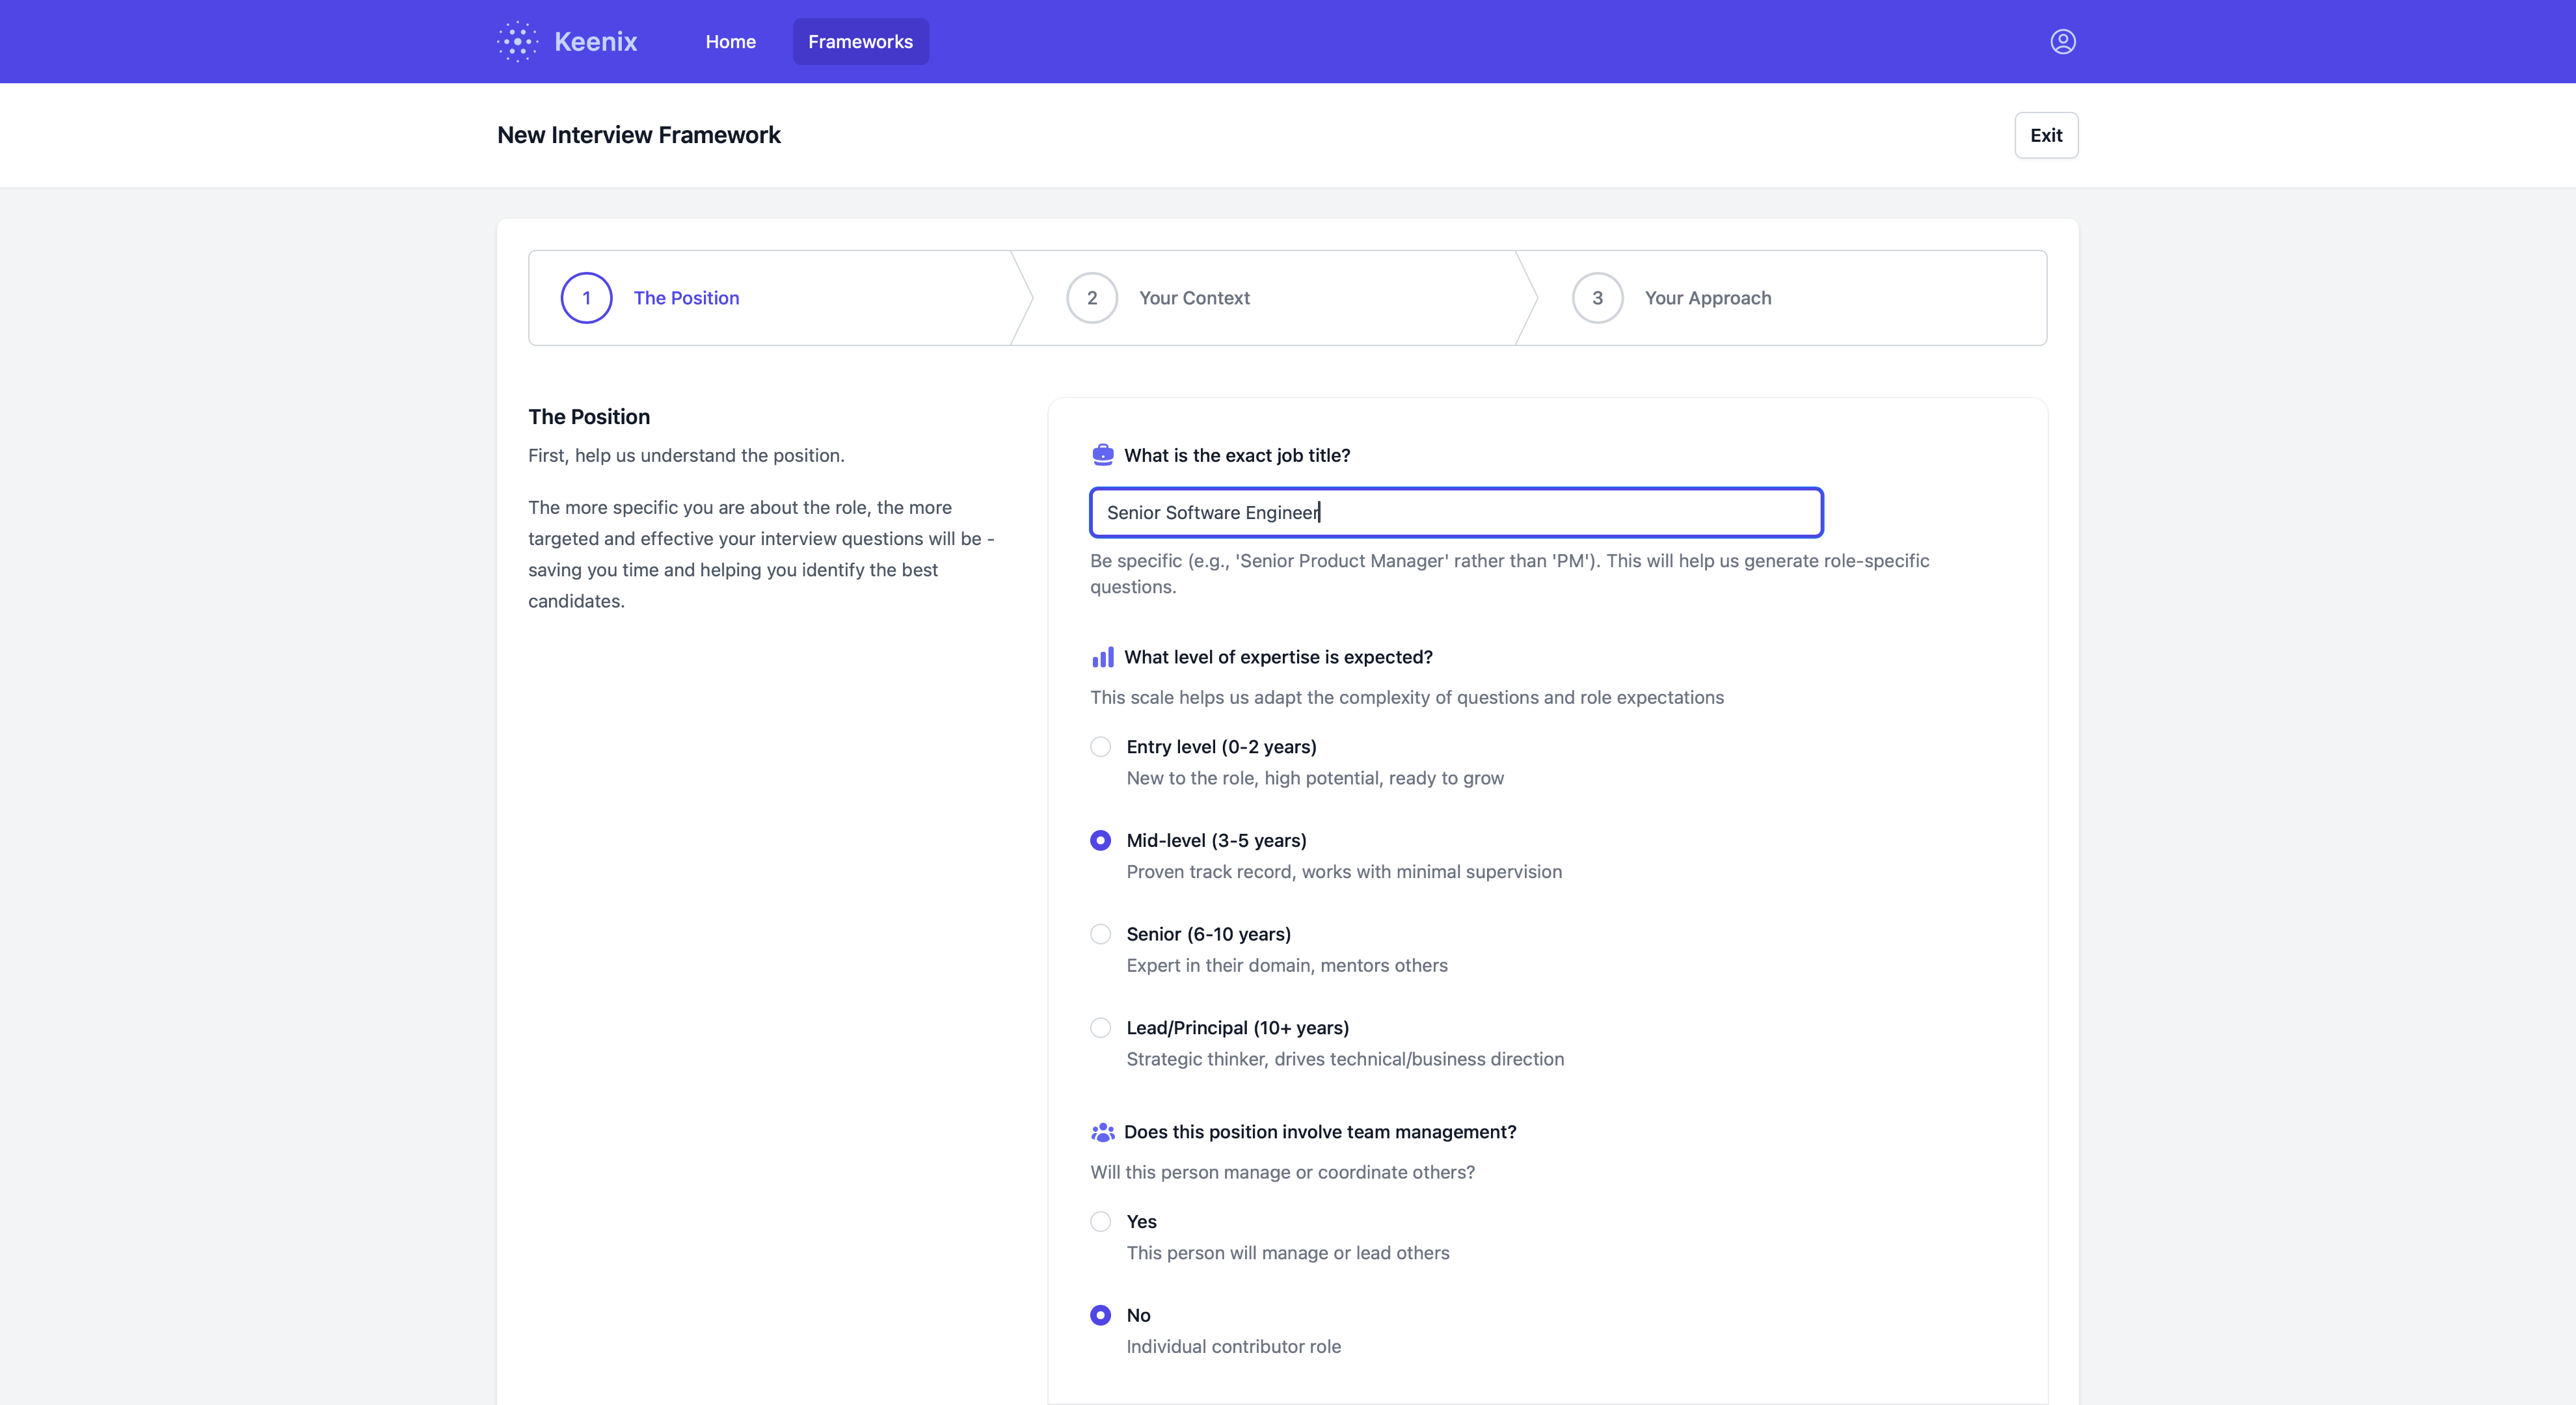The width and height of the screenshot is (2576, 1405).
Task: Select Yes for team management
Action: point(1100,1222)
